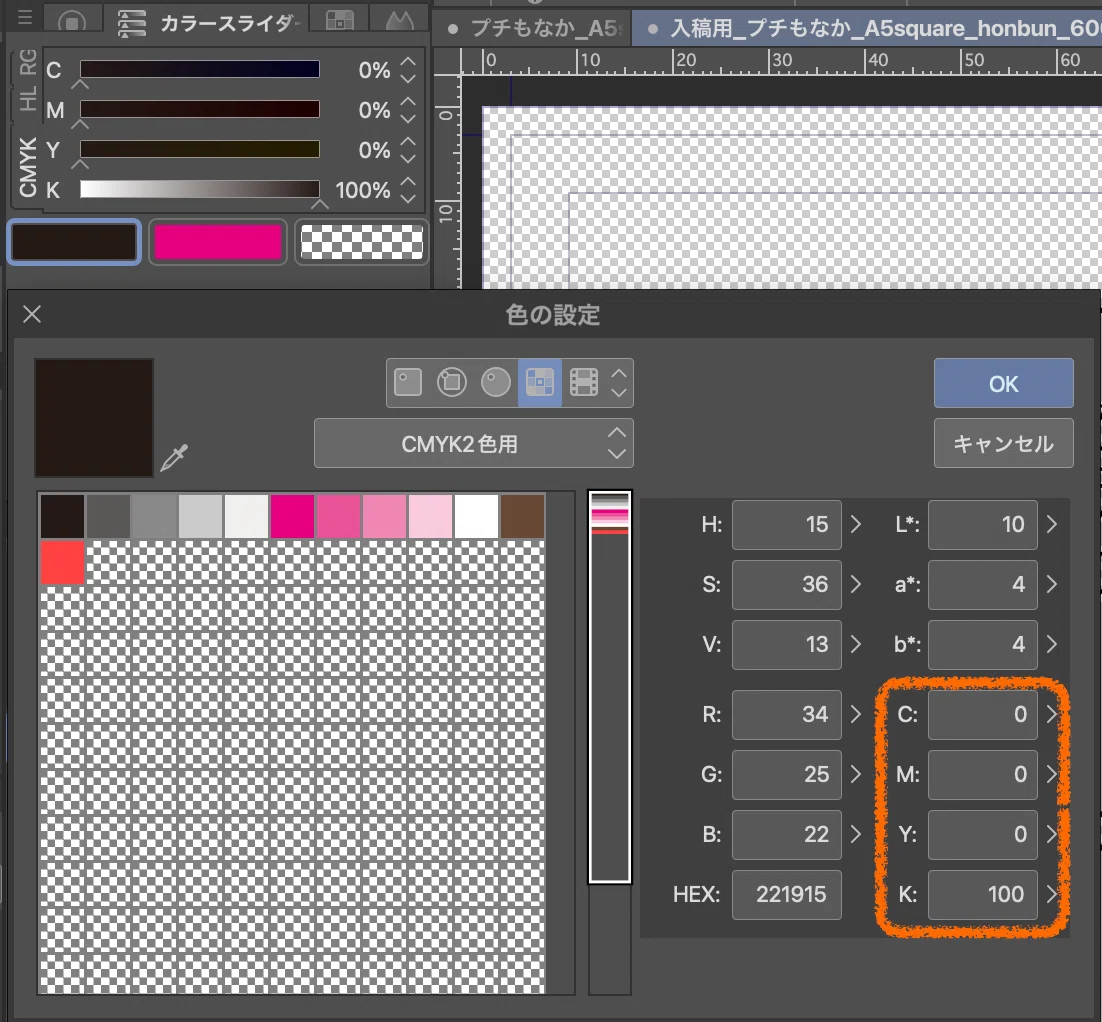Choose the round-square color wheel icon
The width and height of the screenshot is (1102, 1022).
click(x=451, y=382)
